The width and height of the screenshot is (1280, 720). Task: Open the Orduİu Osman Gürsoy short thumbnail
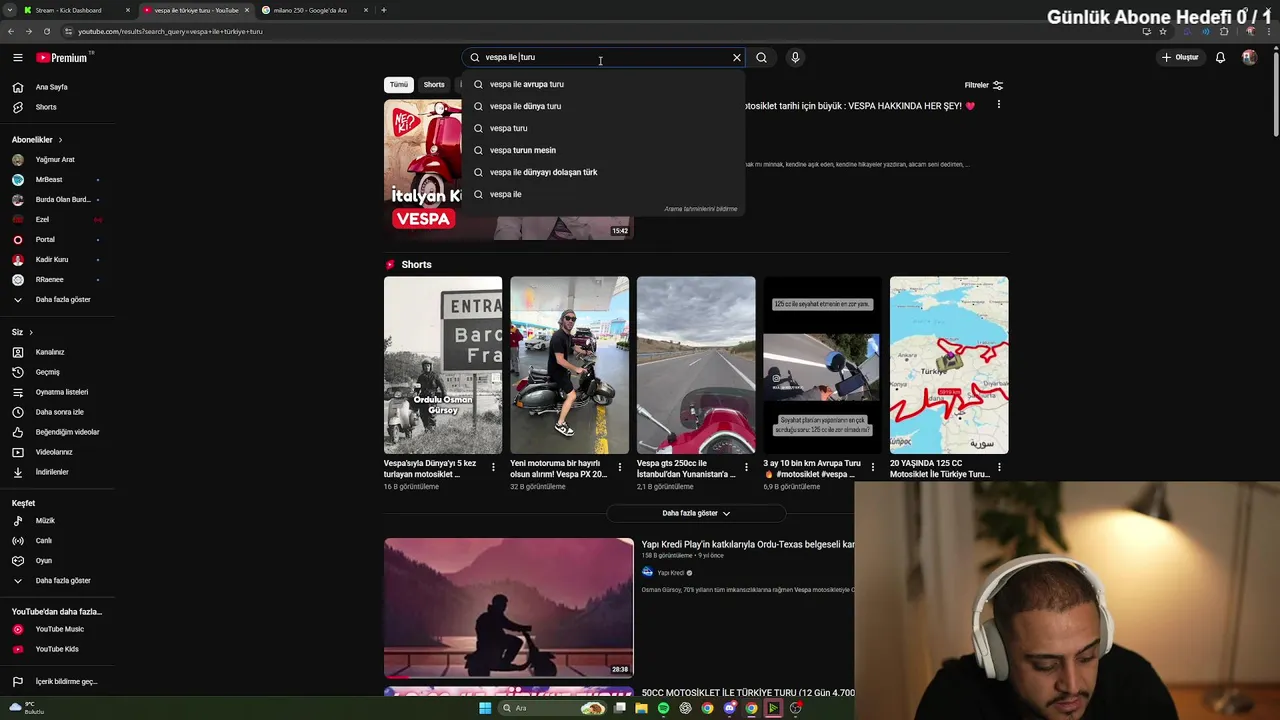pos(443,365)
